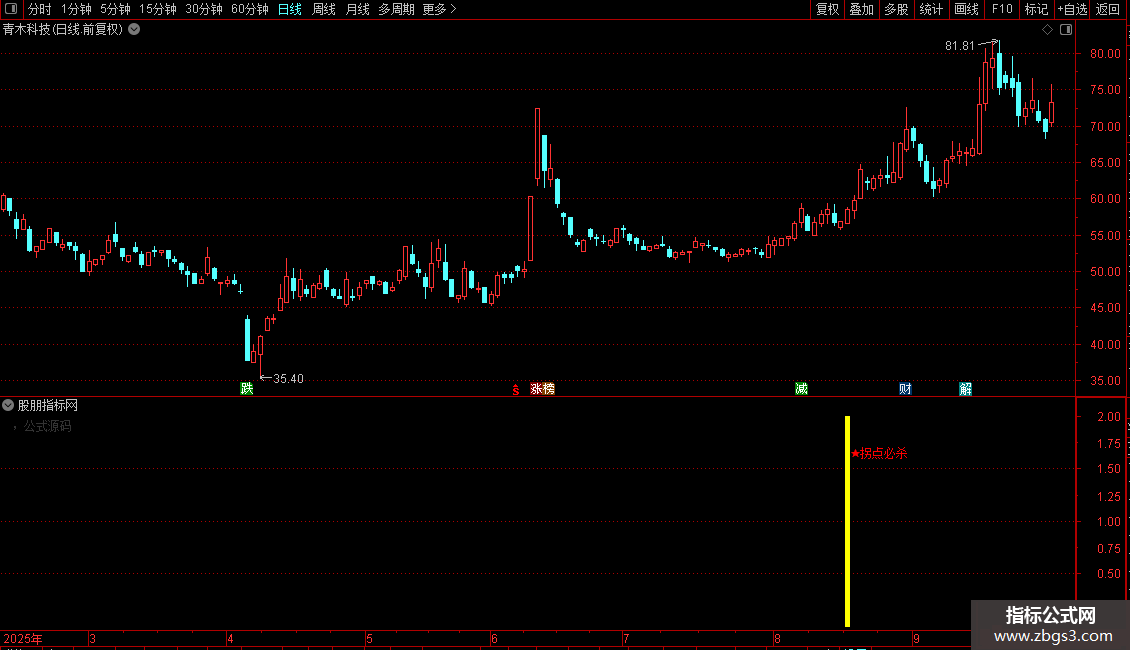Add stock via +自选 button

[1072, 9]
